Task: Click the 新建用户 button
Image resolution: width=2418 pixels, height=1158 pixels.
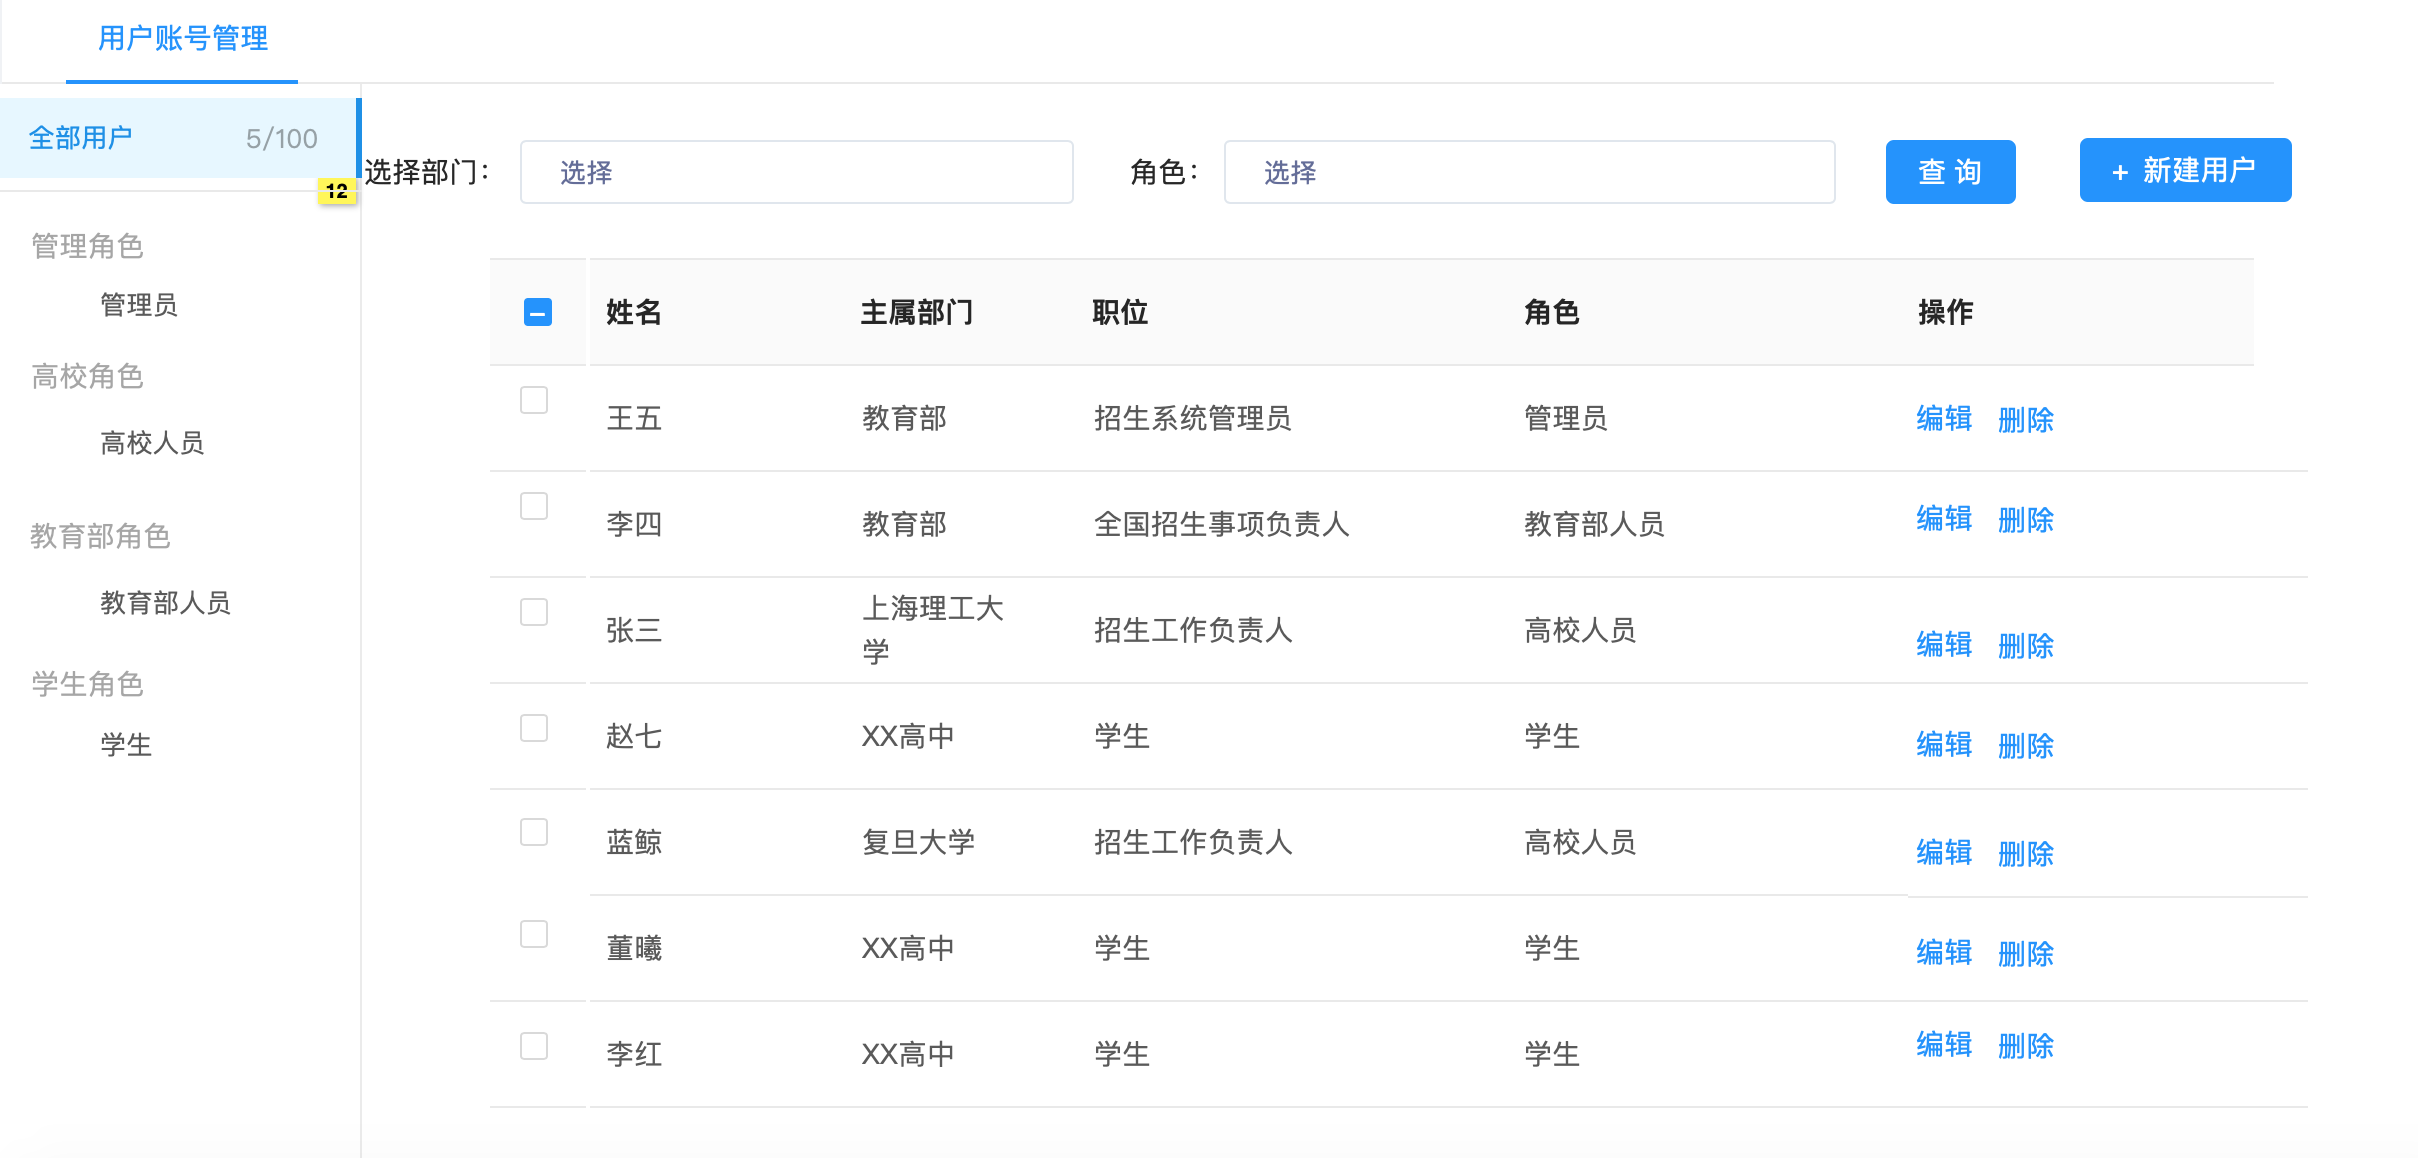Action: click(2184, 171)
